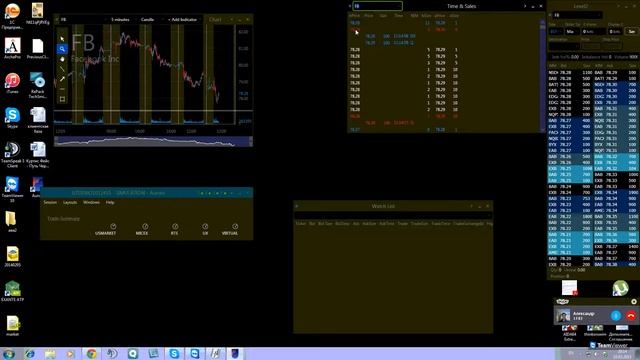Screen dimensions: 640x360
Task: Click the UK connection status icon
Action: [x=205, y=226]
